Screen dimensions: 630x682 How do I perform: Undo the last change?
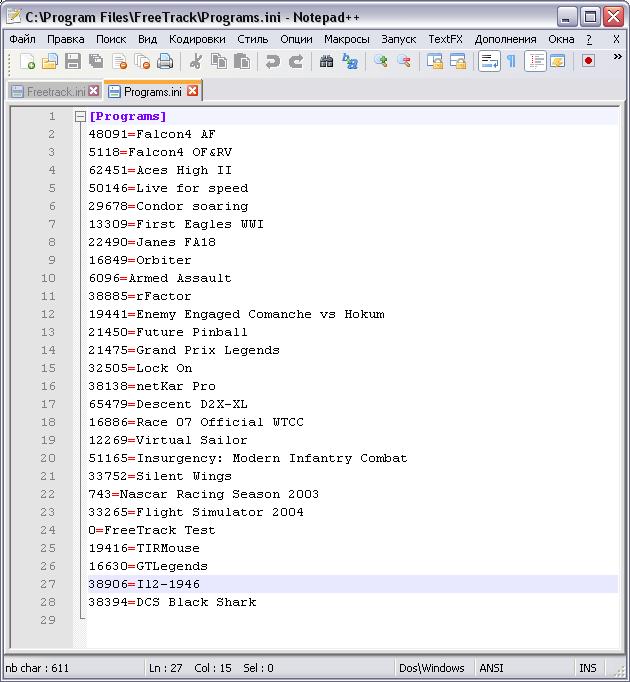pos(272,61)
